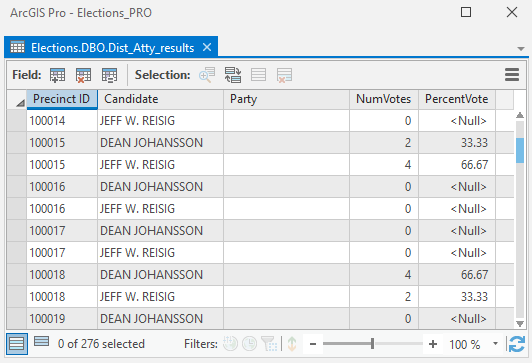Click the Party column header
The height and width of the screenshot is (363, 532).
(x=286, y=99)
